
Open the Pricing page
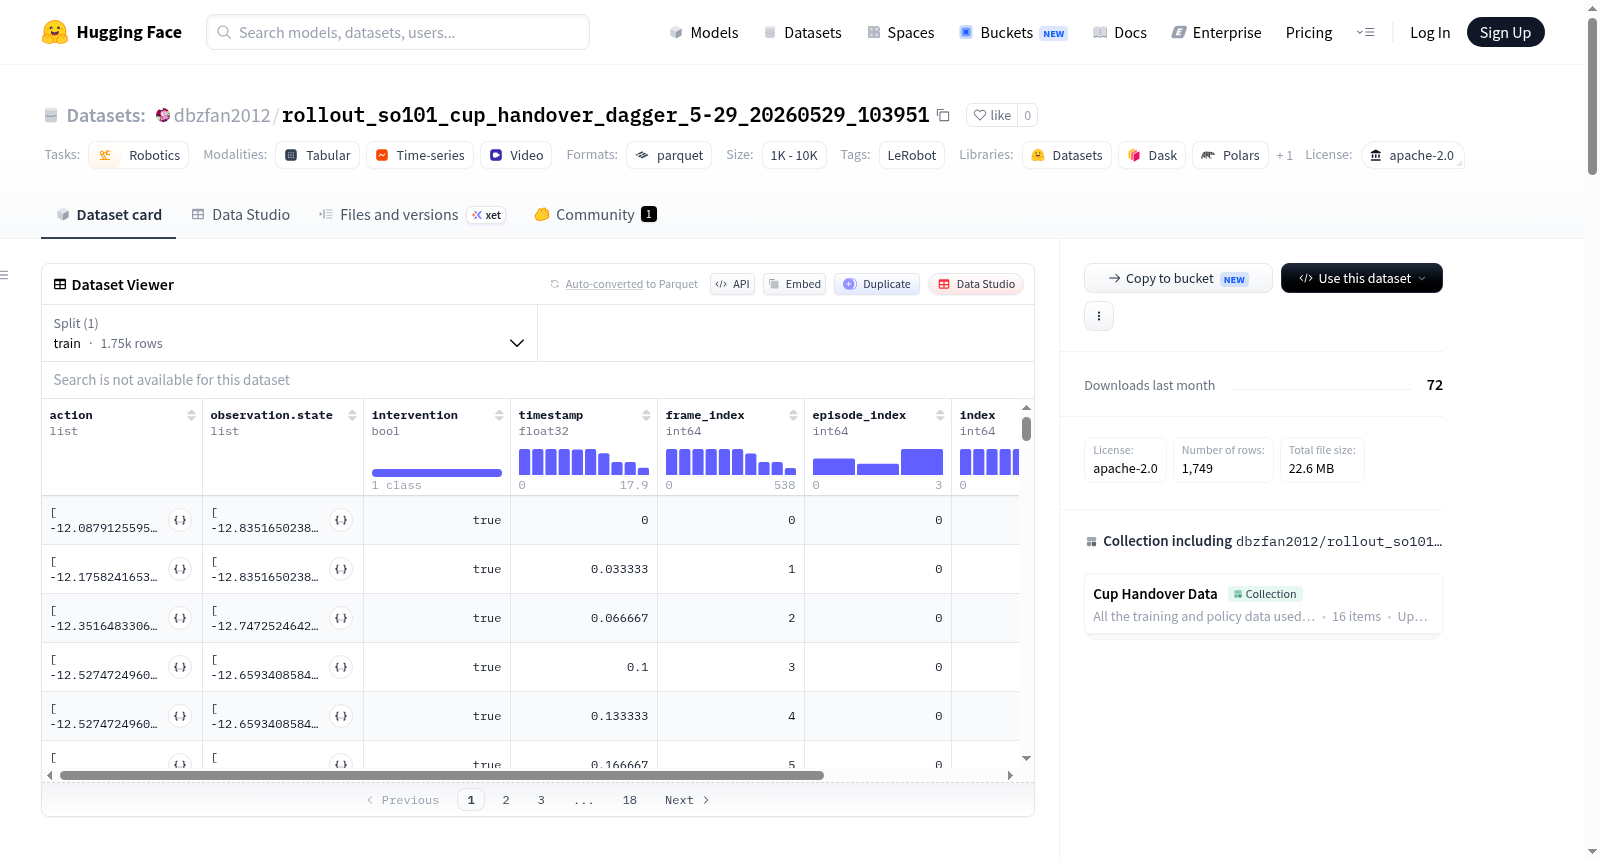pyautogui.click(x=1309, y=32)
